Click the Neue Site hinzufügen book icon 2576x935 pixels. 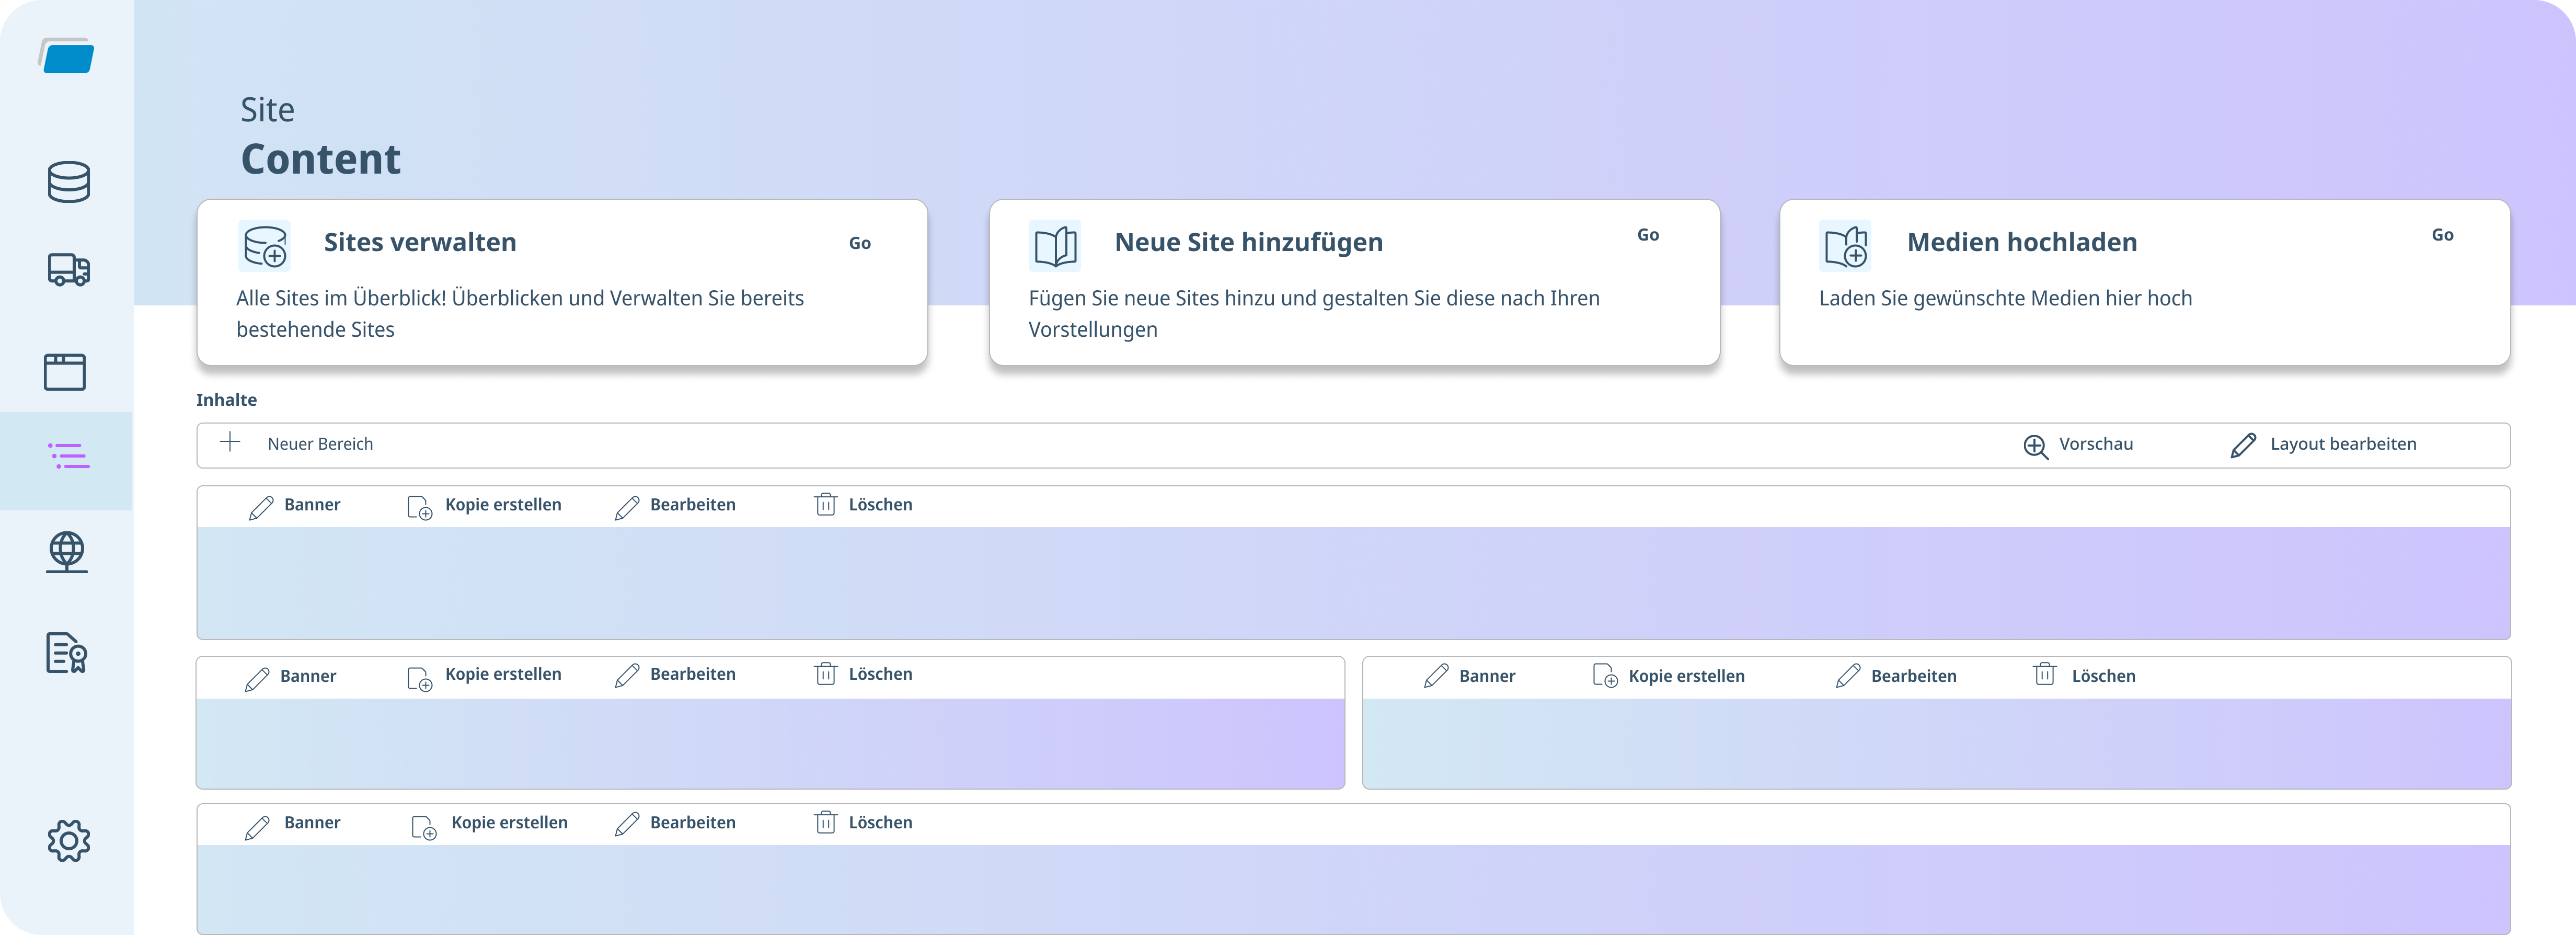(1055, 246)
